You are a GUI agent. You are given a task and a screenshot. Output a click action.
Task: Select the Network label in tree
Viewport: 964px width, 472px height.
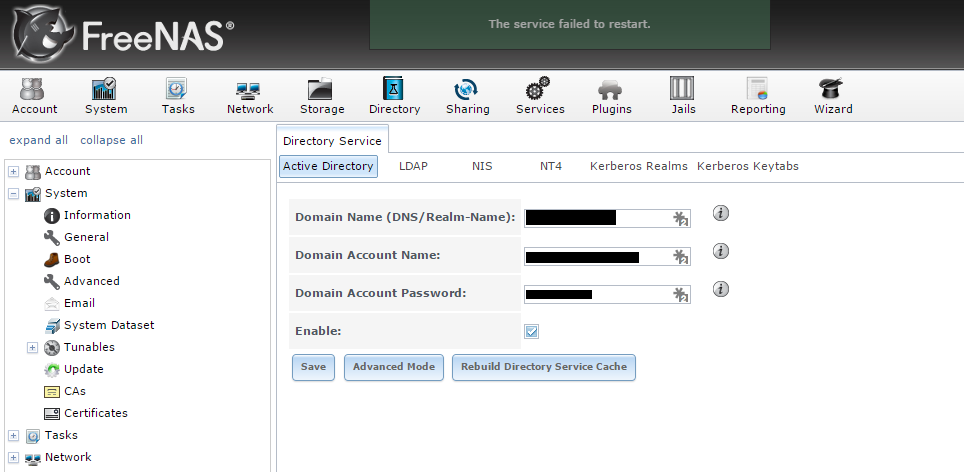click(x=68, y=457)
